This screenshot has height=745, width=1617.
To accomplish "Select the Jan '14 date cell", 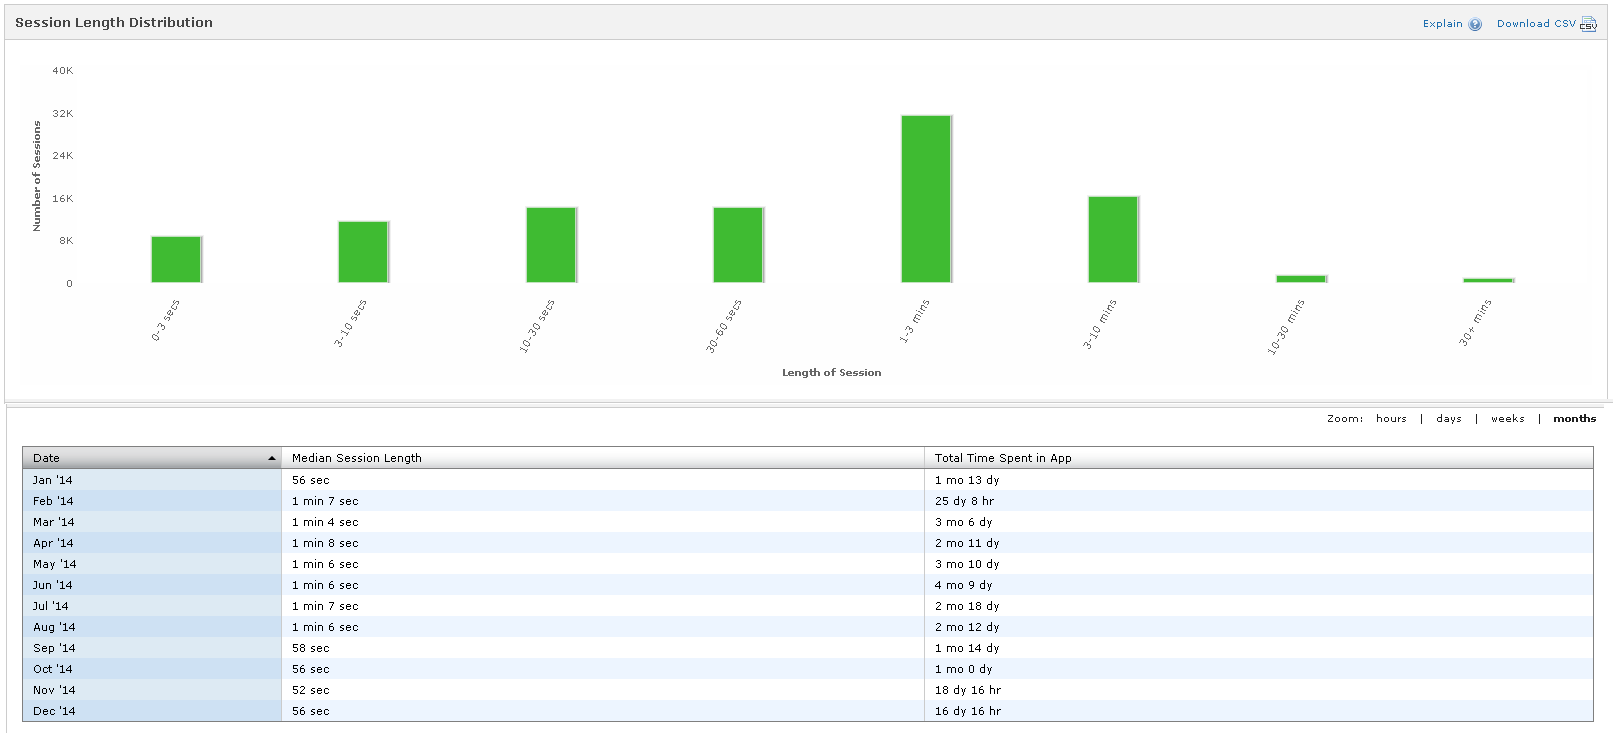I will 152,480.
